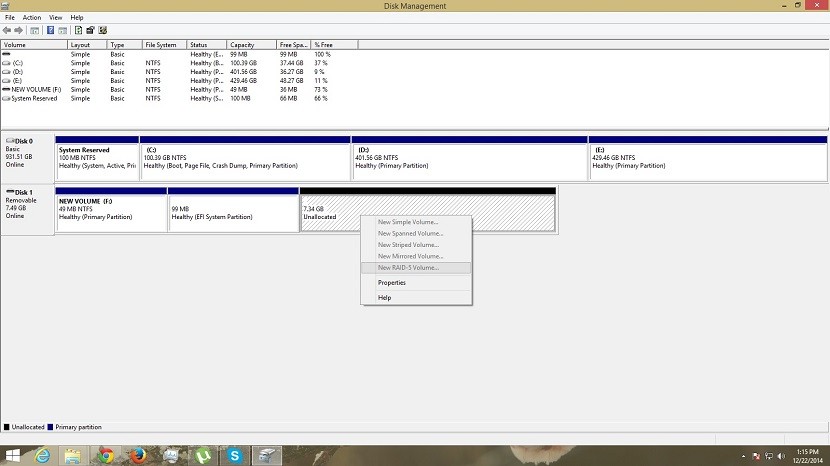Click the Disk Management taskbar icon
Screen dimensions: 830x466
267,455
